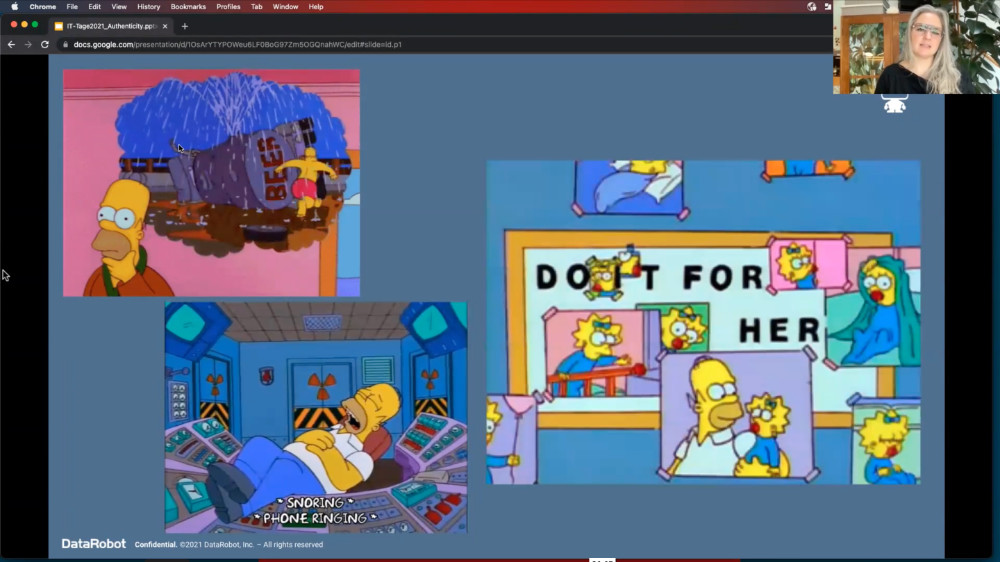Go back to previous page
The height and width of the screenshot is (562, 1000).
(11, 45)
